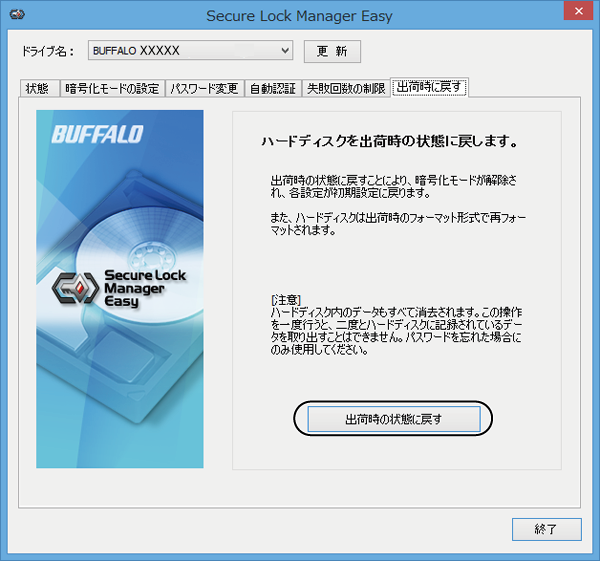
Task: Click the 終了 exit button
Action: (546, 529)
